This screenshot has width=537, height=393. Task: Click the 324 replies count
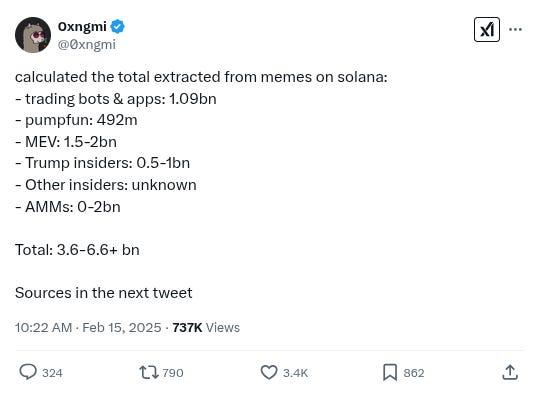tap(52, 373)
